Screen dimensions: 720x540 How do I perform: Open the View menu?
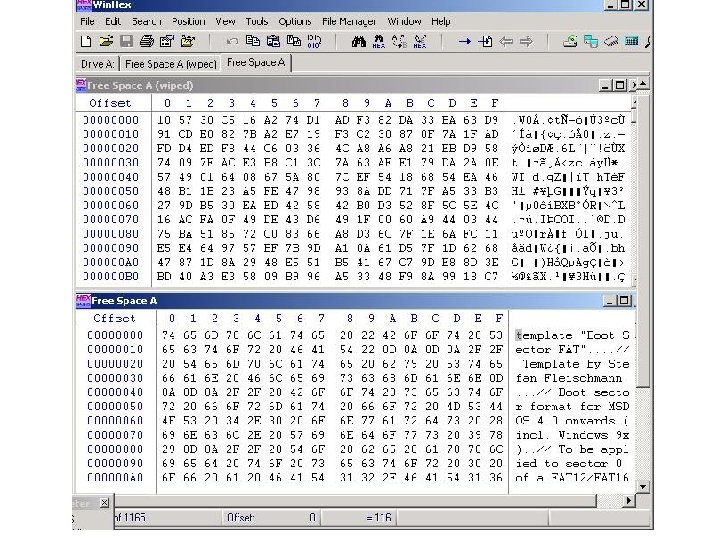click(225, 21)
